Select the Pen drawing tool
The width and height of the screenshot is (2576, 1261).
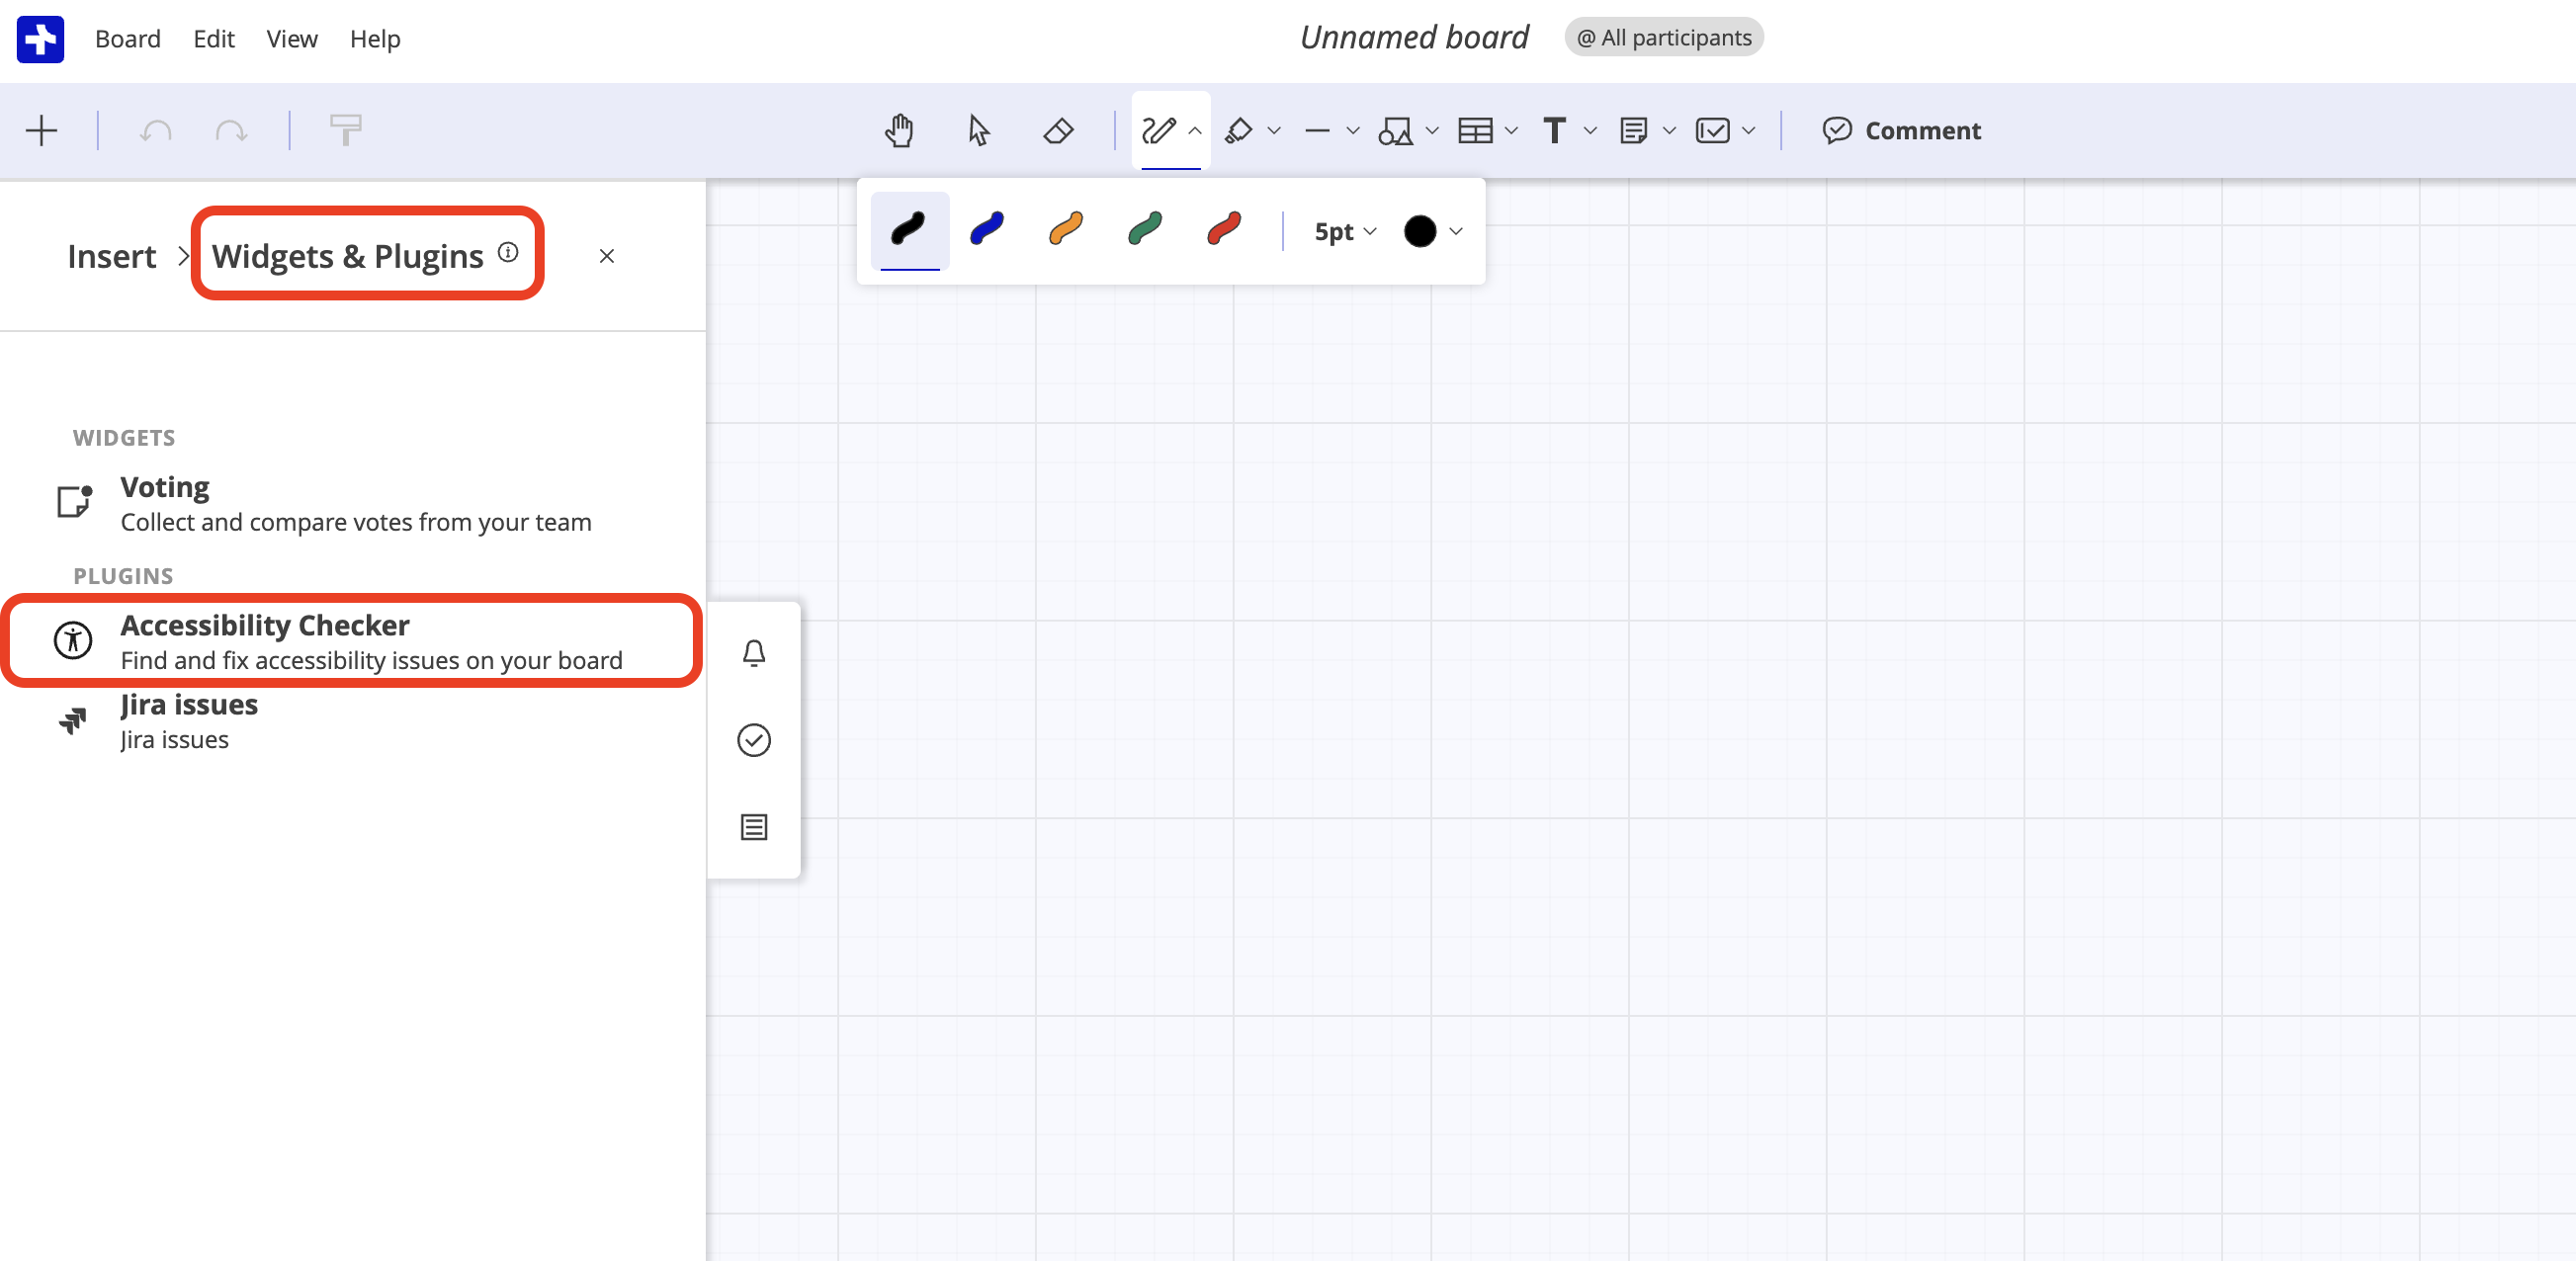point(1159,131)
